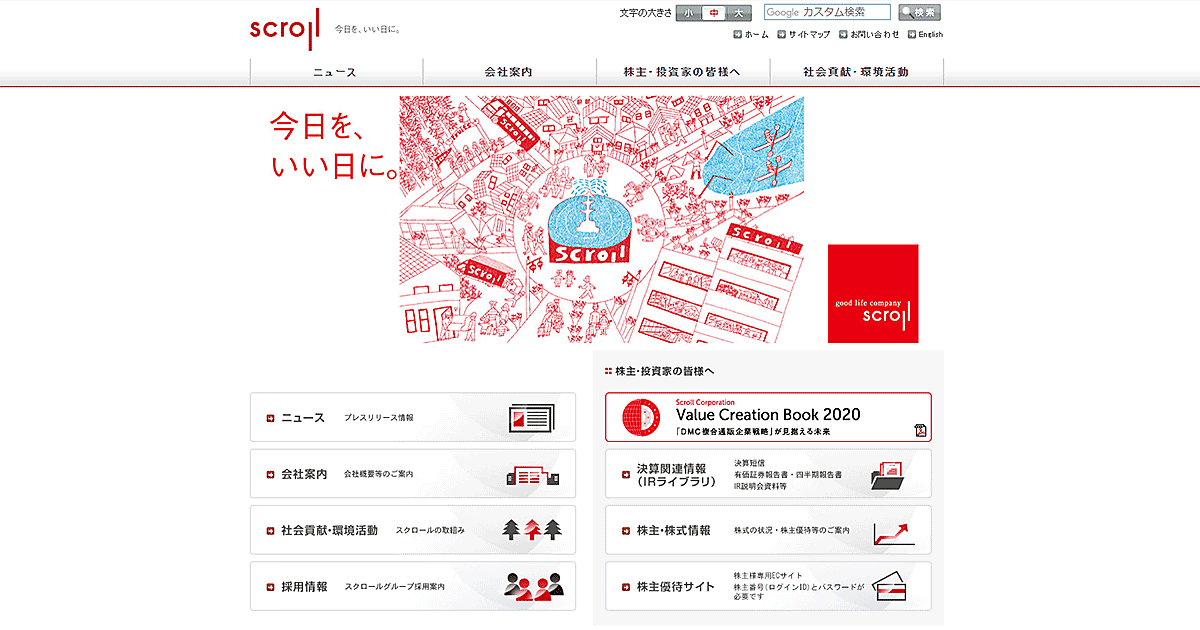
Task: Click the news newspaper icon
Action: pyautogui.click(x=531, y=417)
